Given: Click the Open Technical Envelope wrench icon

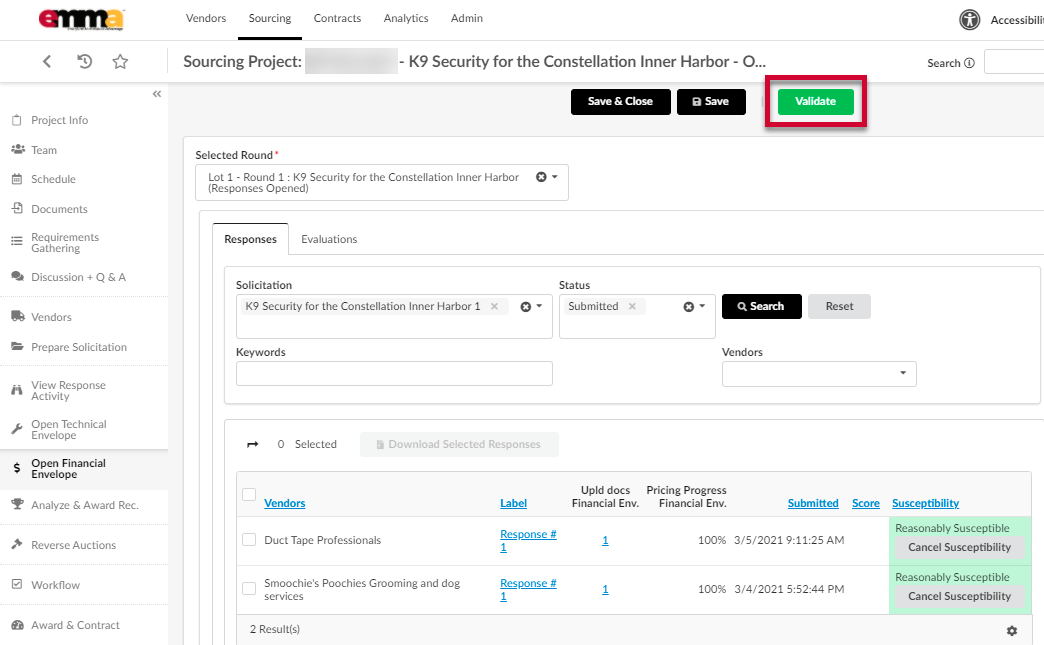Looking at the screenshot, I should point(17,429).
